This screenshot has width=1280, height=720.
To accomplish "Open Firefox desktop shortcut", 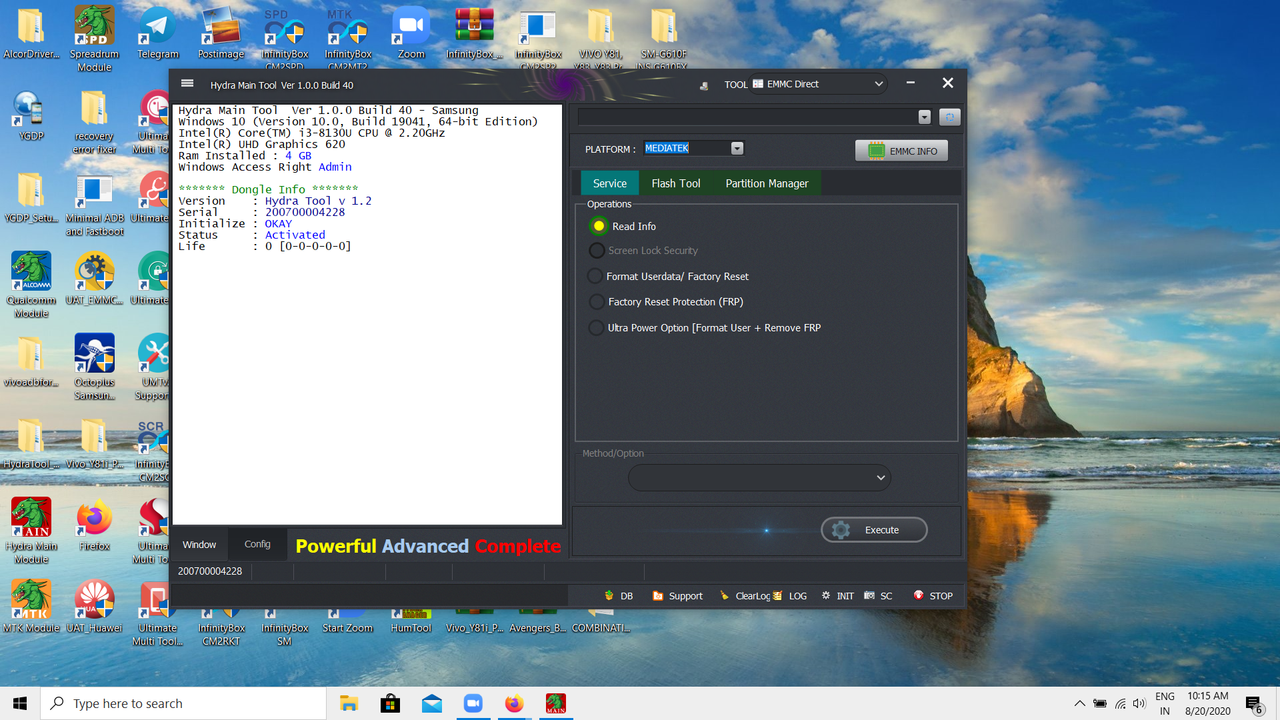I will coord(94,525).
